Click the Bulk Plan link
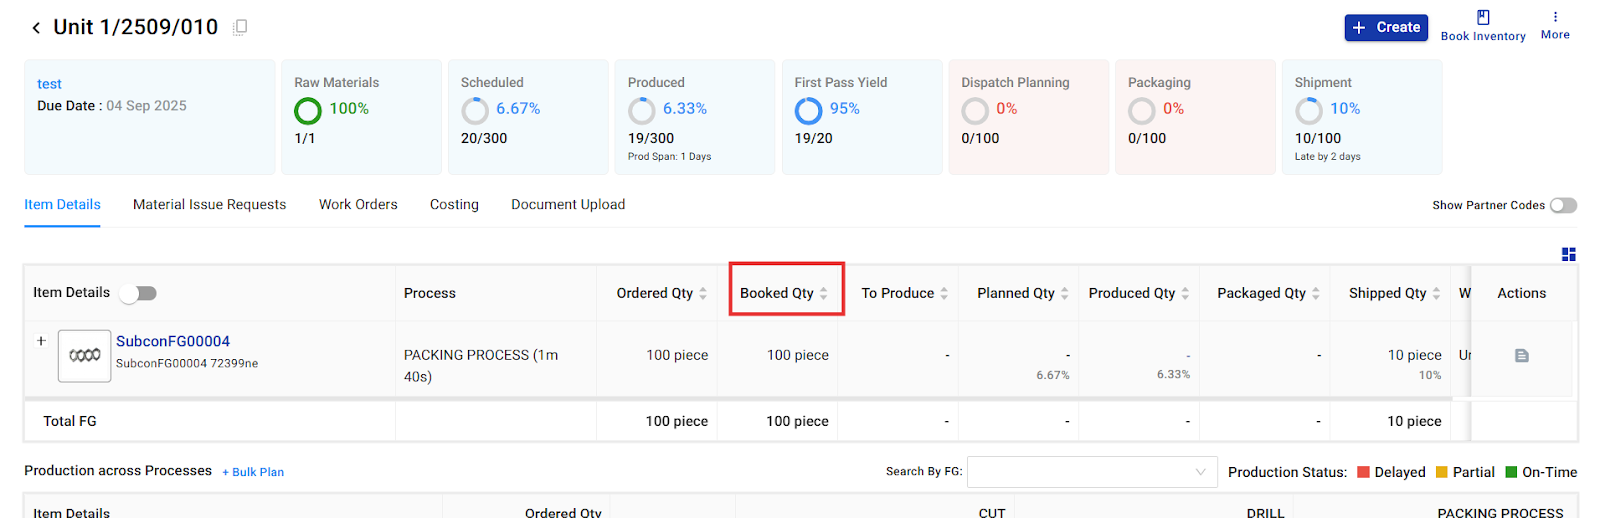The height and width of the screenshot is (518, 1600). (253, 472)
